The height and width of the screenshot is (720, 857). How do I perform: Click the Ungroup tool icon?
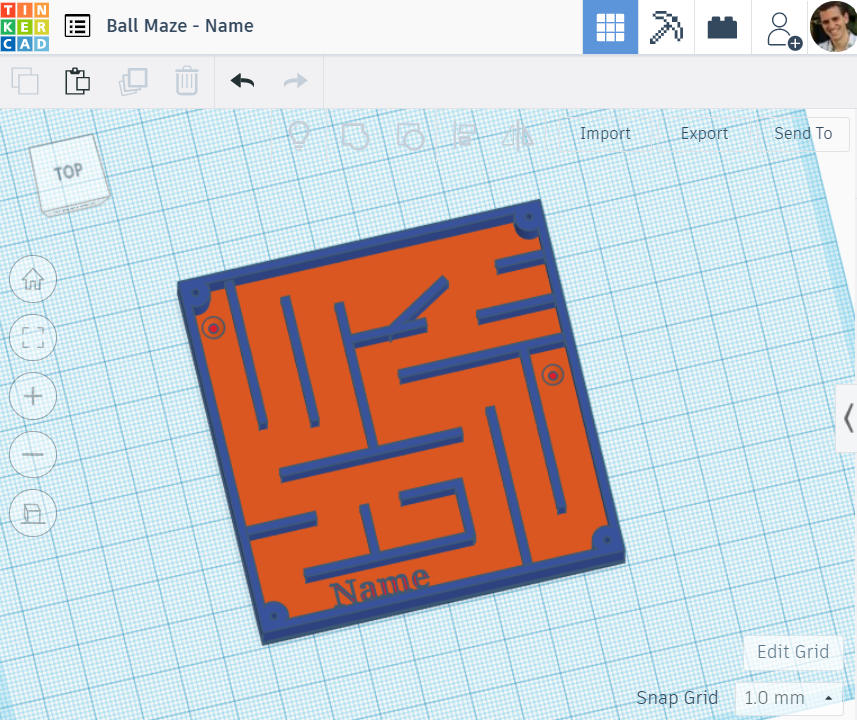[x=411, y=133]
